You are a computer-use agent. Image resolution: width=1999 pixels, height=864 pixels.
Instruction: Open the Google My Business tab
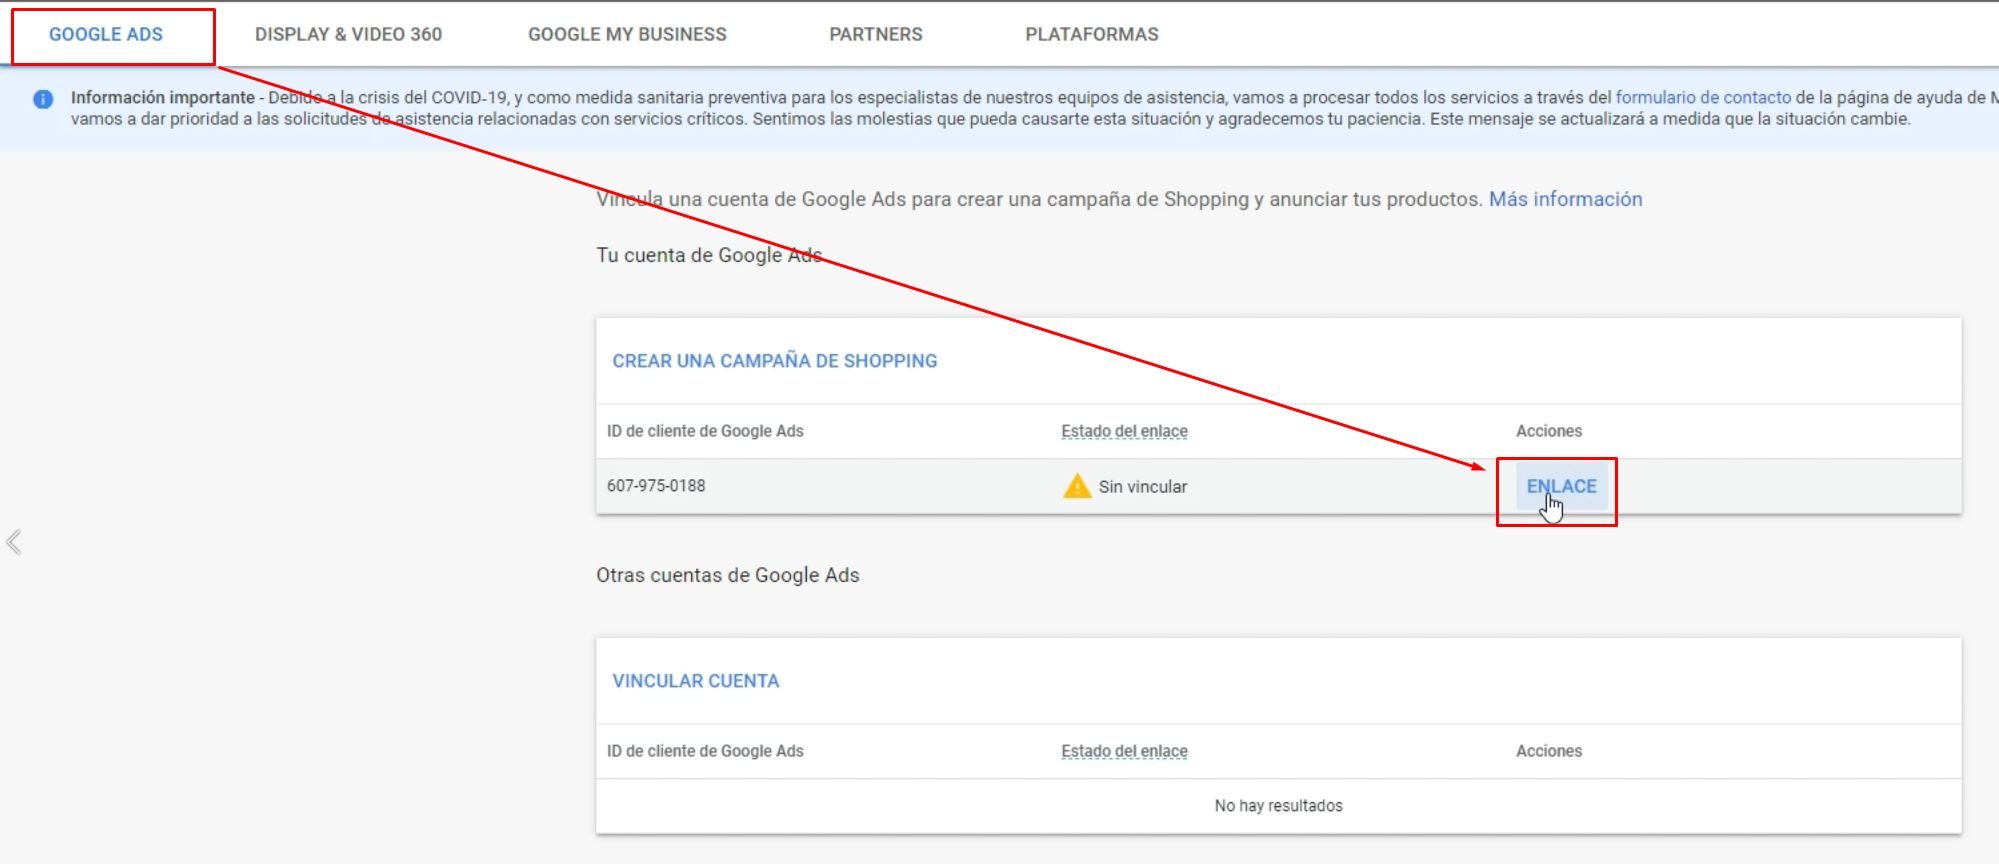click(627, 34)
